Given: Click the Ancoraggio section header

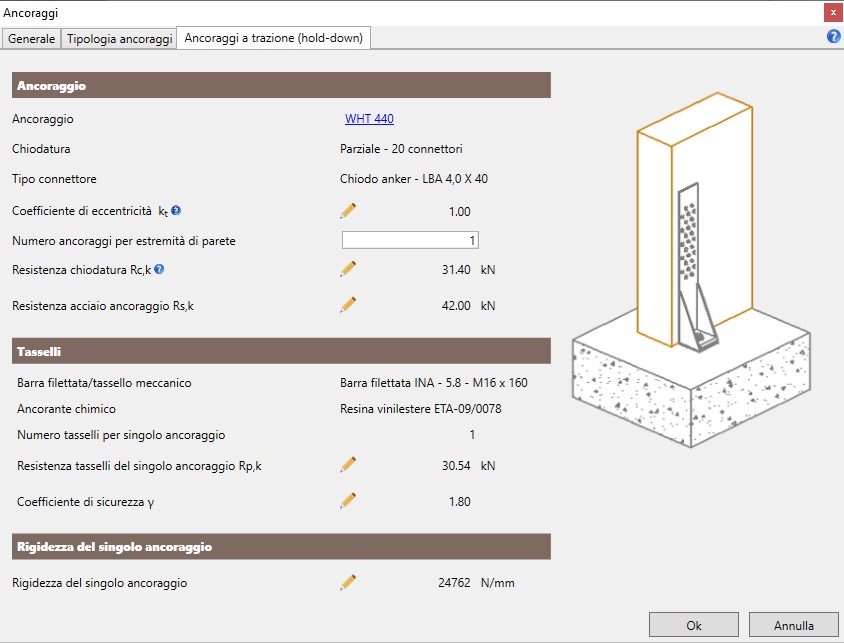Looking at the screenshot, I should tap(281, 85).
